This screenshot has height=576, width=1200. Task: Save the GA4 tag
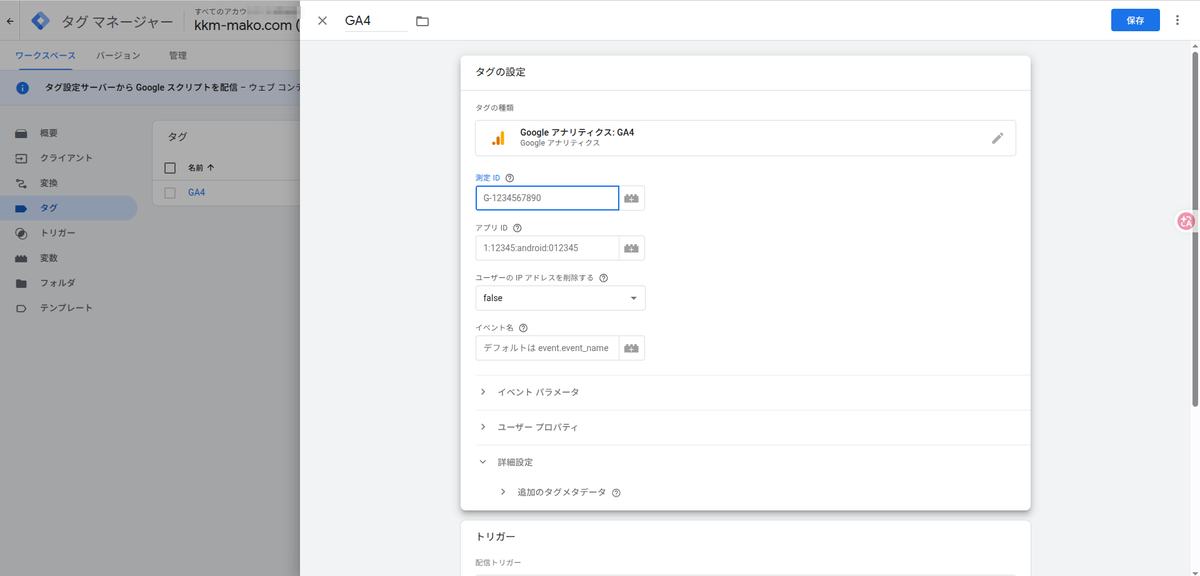click(x=1135, y=20)
